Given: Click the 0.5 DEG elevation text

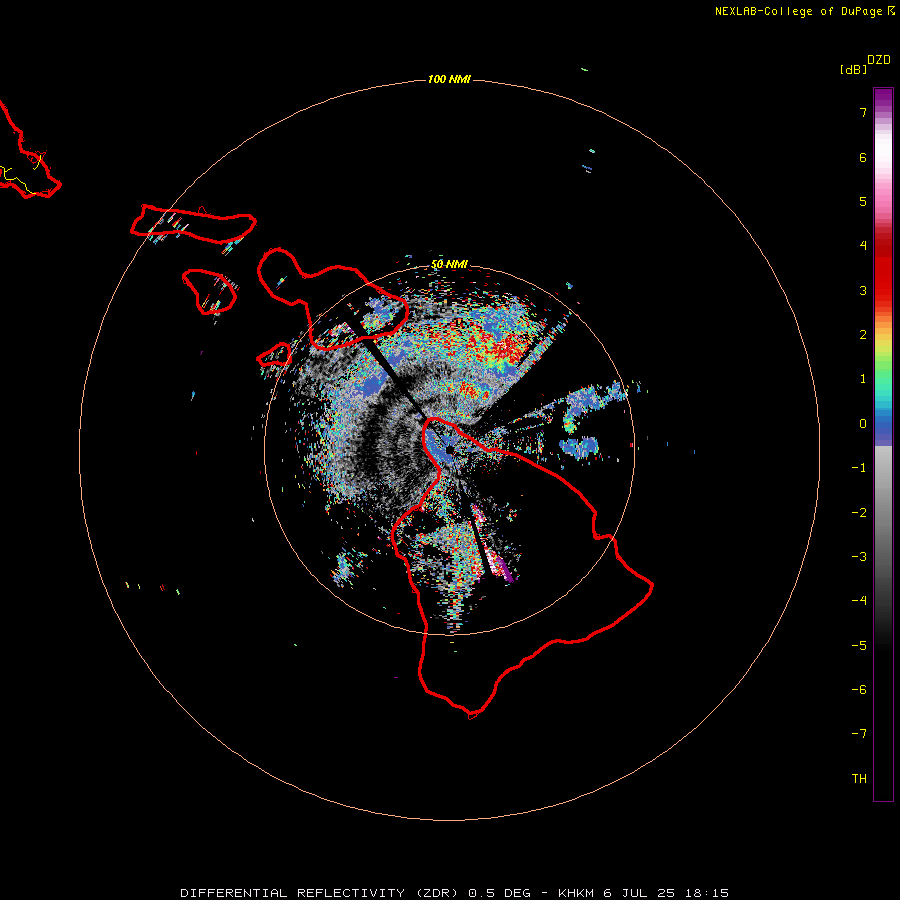Looking at the screenshot, I should [x=499, y=893].
